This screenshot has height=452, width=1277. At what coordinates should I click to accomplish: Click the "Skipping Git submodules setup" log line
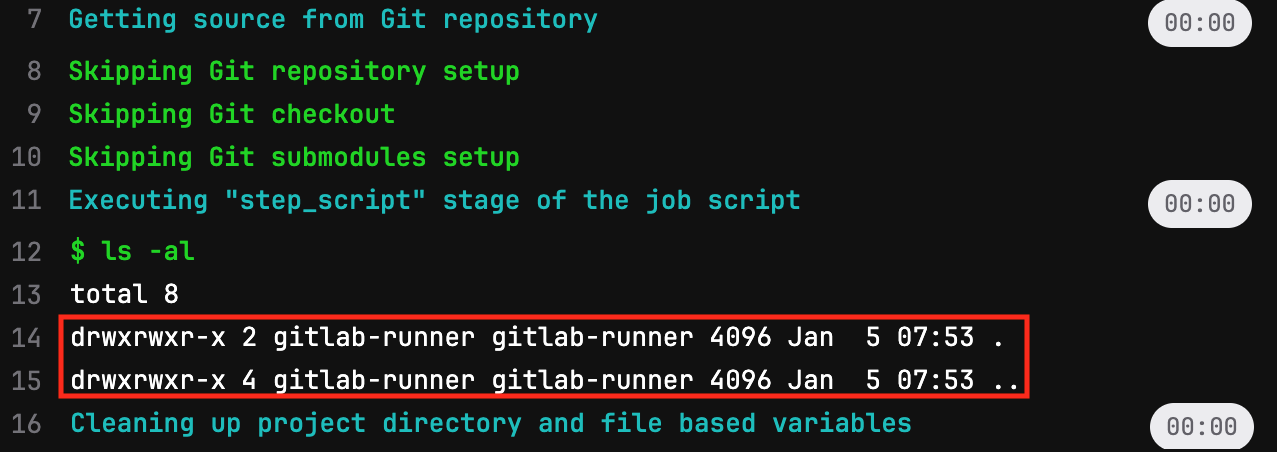pos(294,158)
